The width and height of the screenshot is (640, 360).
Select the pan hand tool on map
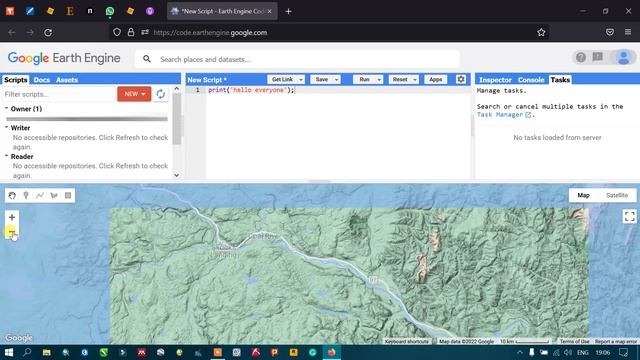pos(12,196)
